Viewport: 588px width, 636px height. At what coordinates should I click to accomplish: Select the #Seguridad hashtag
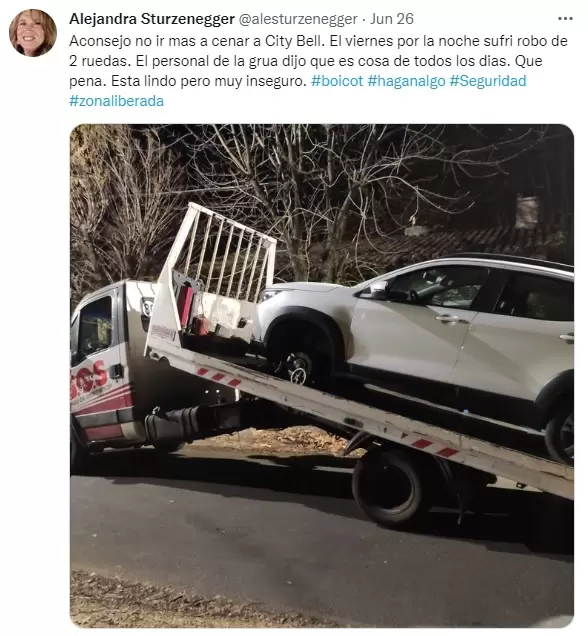pos(488,81)
